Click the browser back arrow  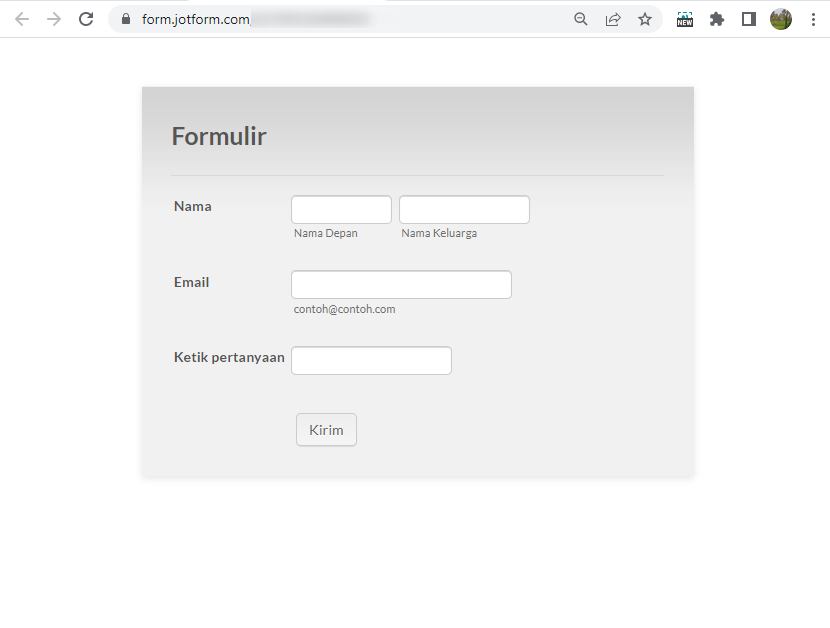click(x=22, y=20)
